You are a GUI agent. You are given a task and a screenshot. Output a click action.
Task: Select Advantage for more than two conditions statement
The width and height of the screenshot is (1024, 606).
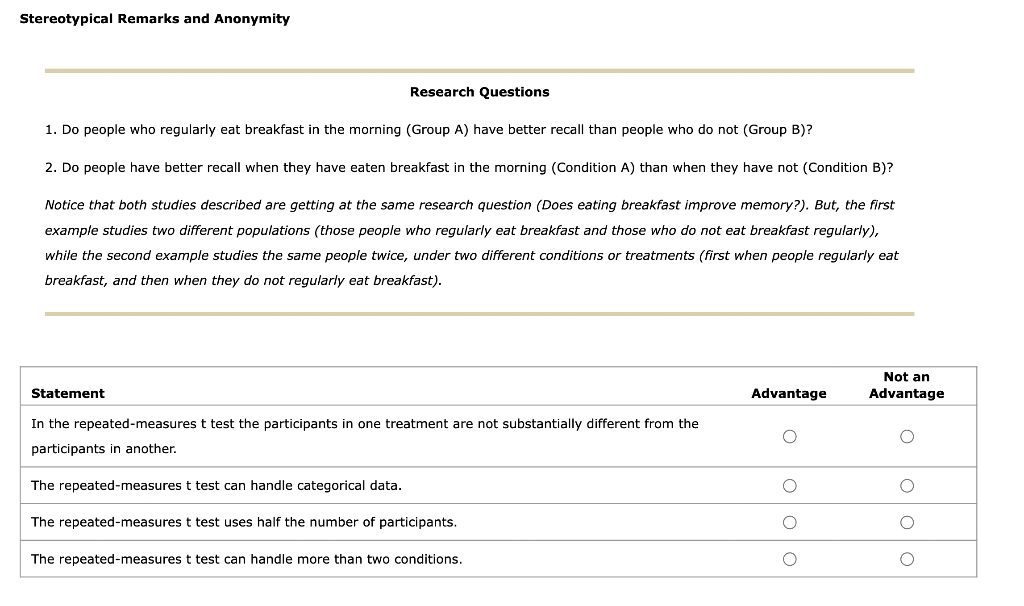(x=789, y=558)
